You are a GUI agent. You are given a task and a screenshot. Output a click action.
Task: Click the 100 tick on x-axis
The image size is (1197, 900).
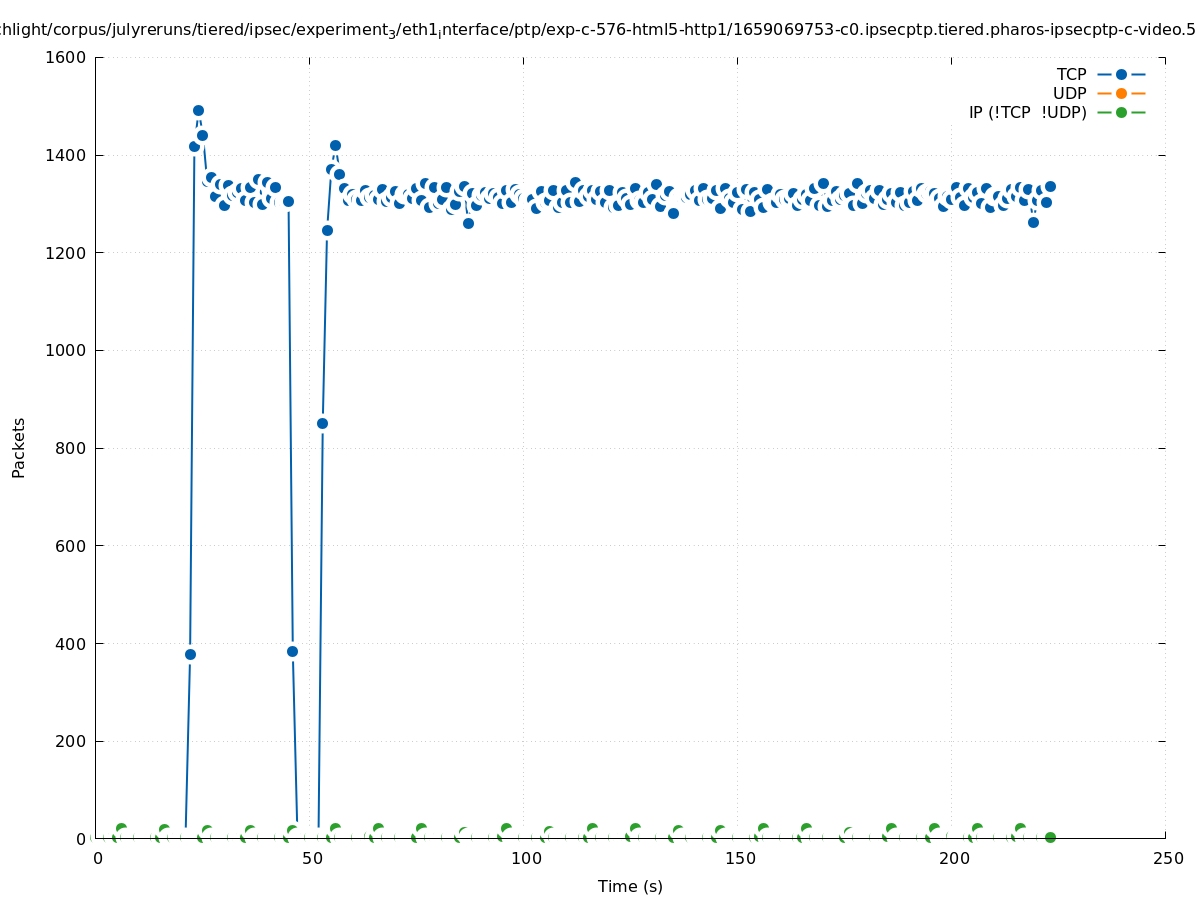pyautogui.click(x=525, y=859)
